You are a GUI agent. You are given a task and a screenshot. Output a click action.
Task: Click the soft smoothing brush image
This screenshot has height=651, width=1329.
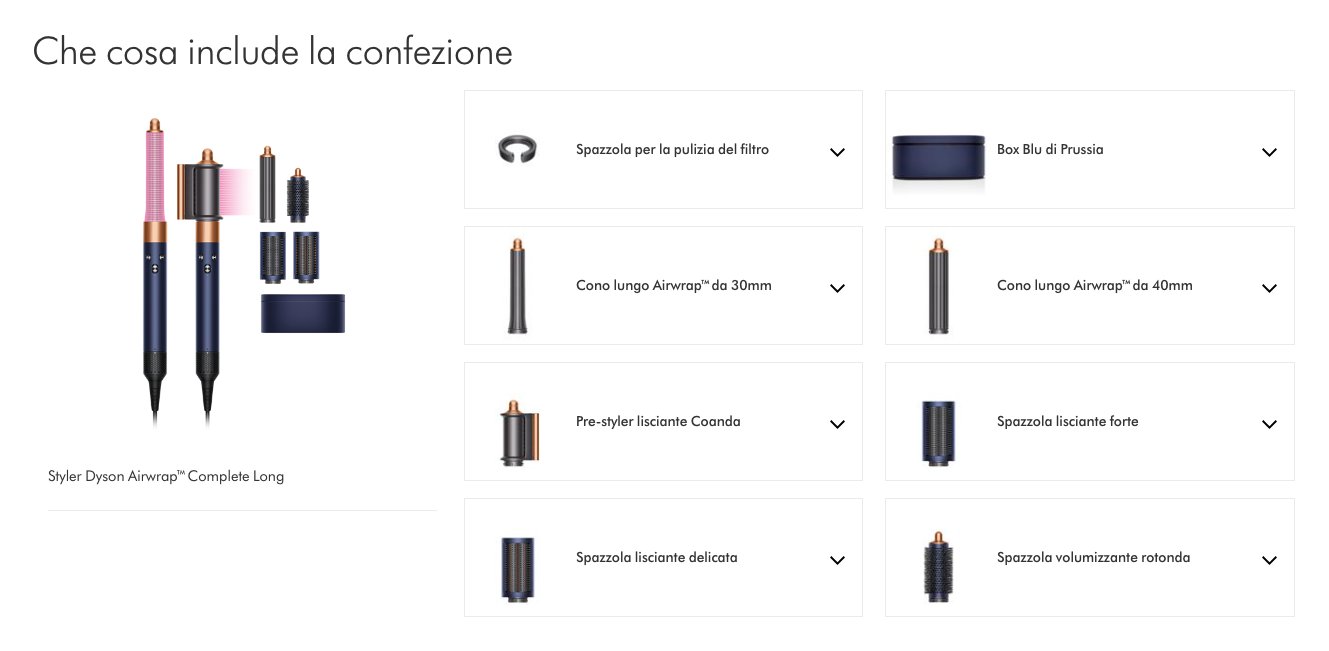(x=517, y=568)
